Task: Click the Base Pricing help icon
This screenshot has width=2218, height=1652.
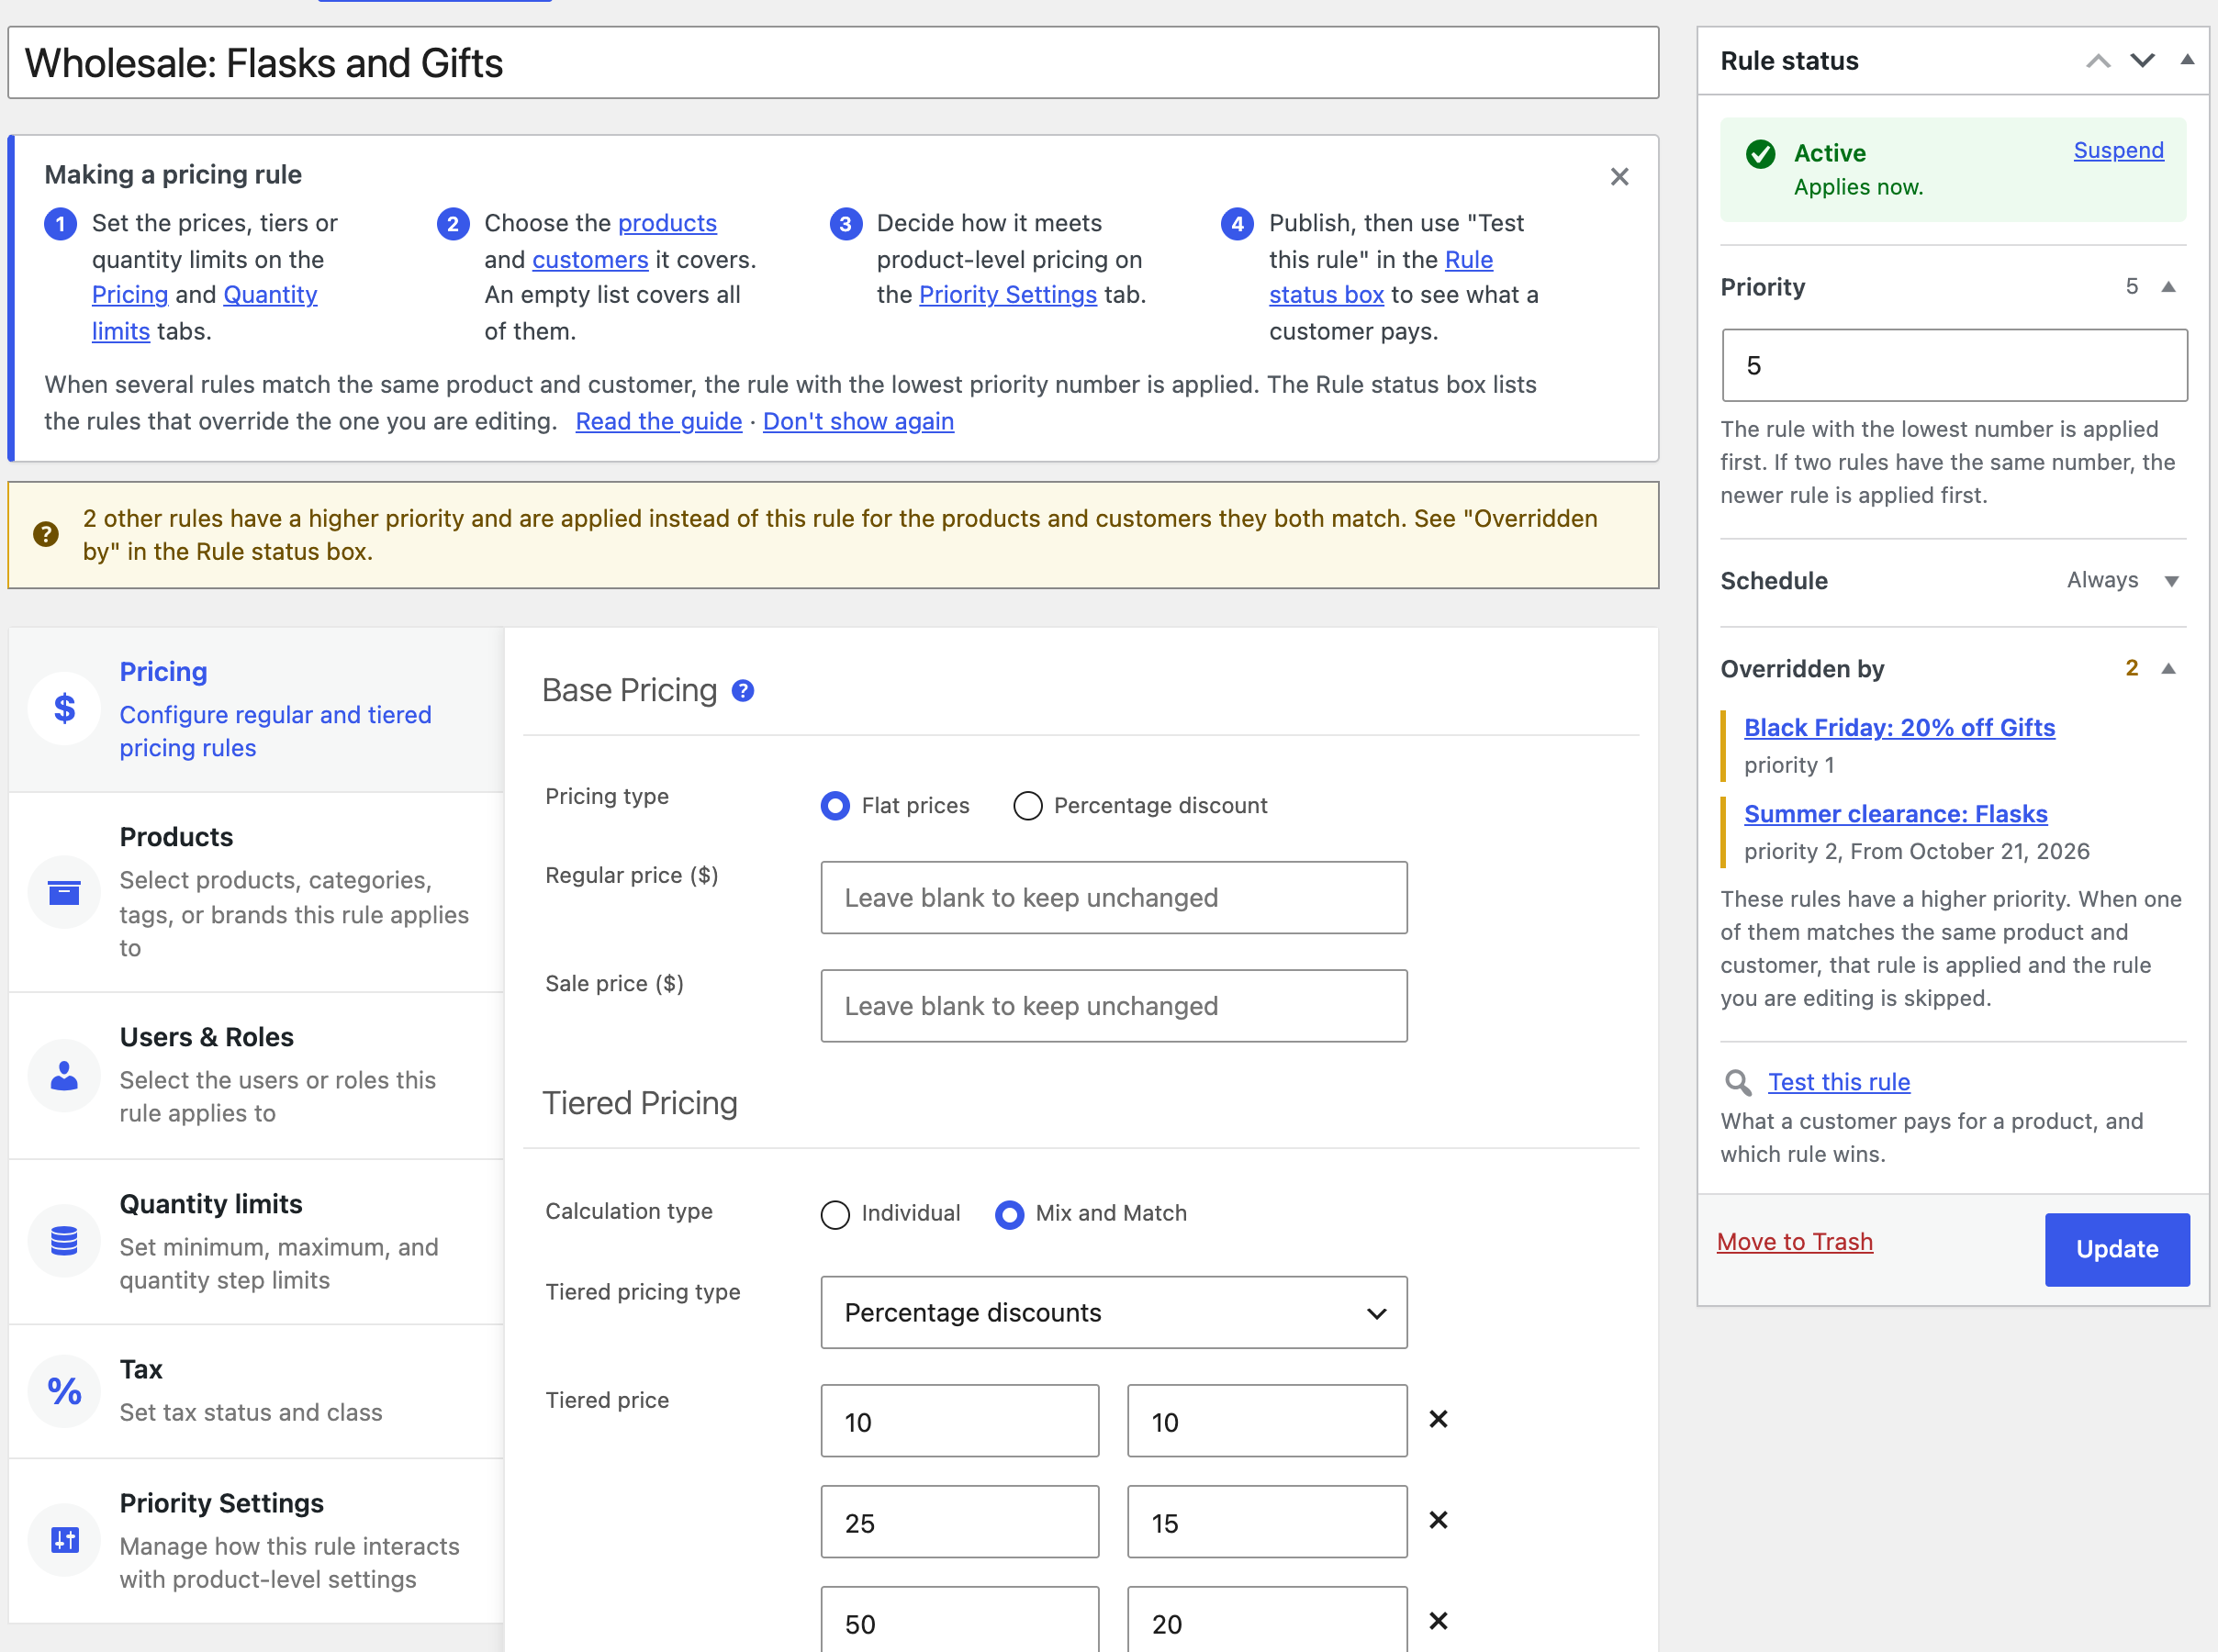Action: (743, 691)
